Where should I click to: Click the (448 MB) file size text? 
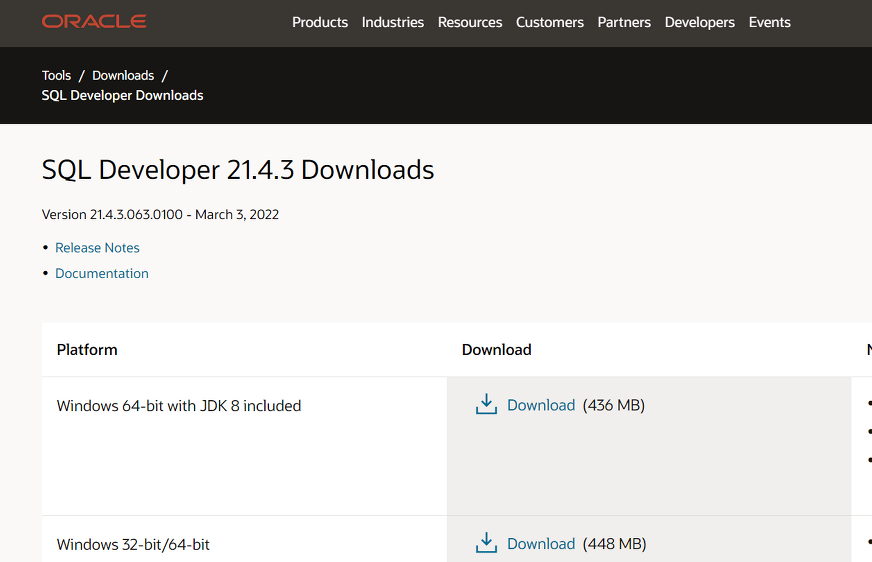614,544
